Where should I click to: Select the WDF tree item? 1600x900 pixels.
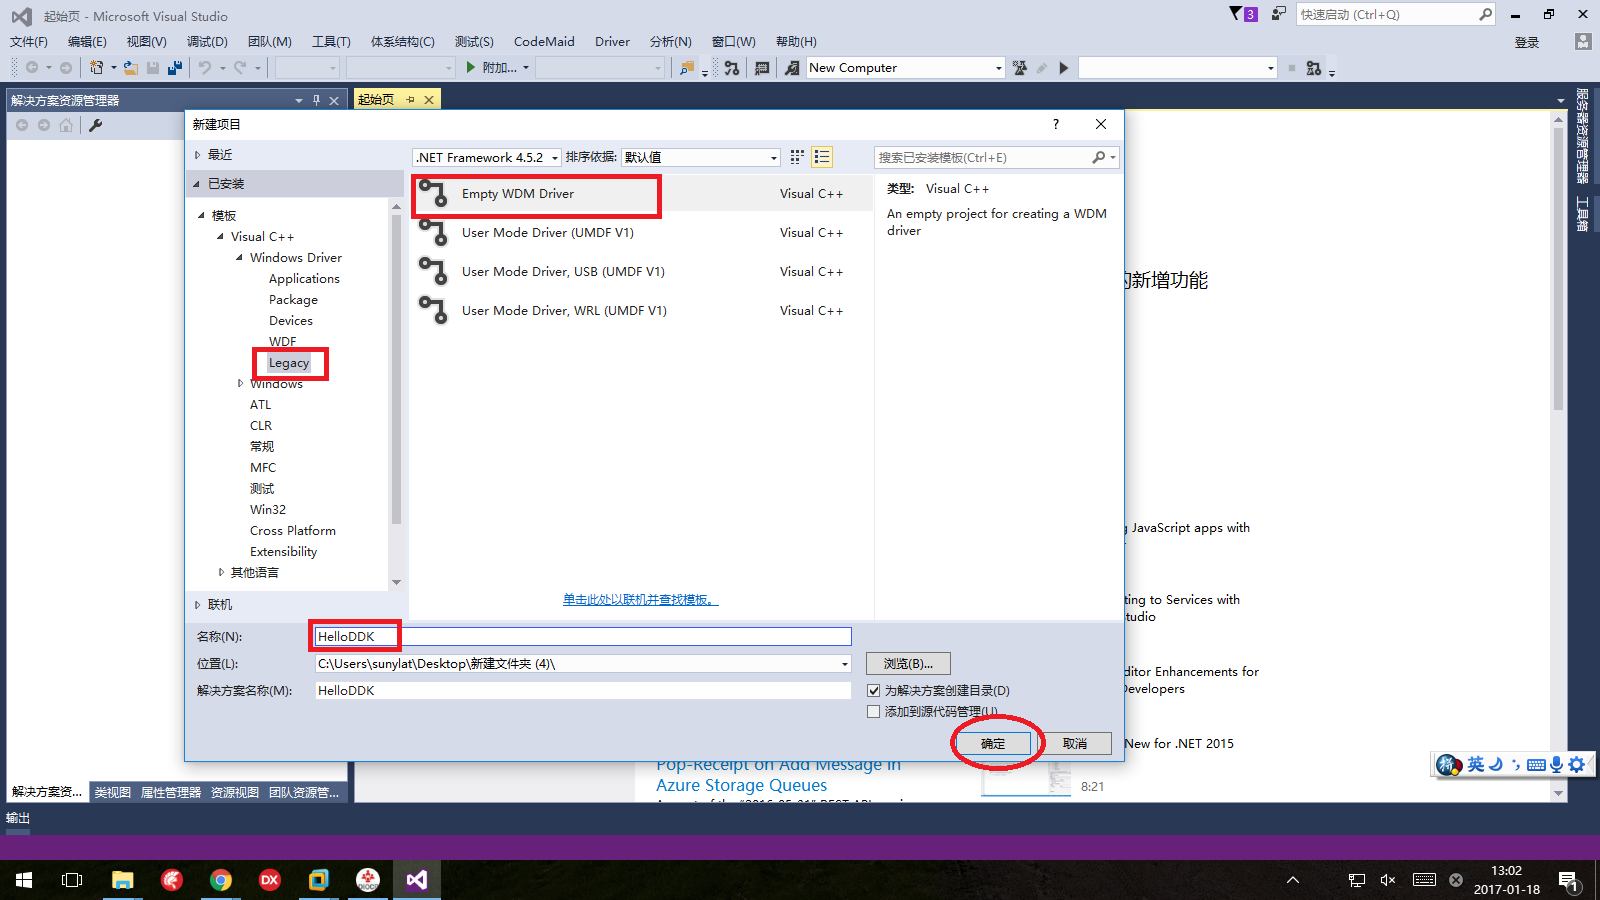(283, 342)
